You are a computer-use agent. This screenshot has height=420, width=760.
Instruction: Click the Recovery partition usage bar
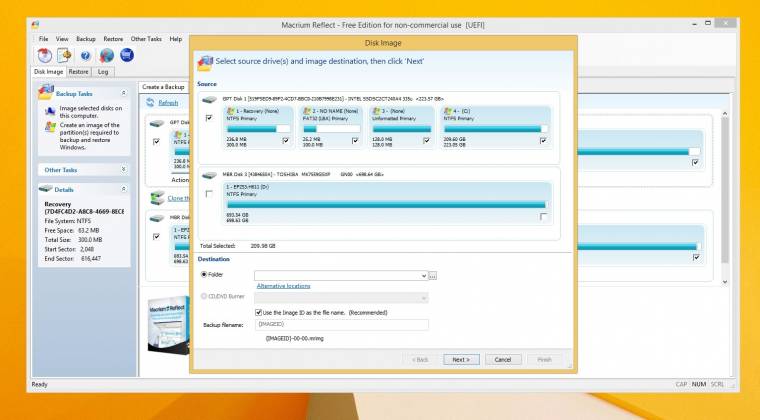click(x=258, y=129)
